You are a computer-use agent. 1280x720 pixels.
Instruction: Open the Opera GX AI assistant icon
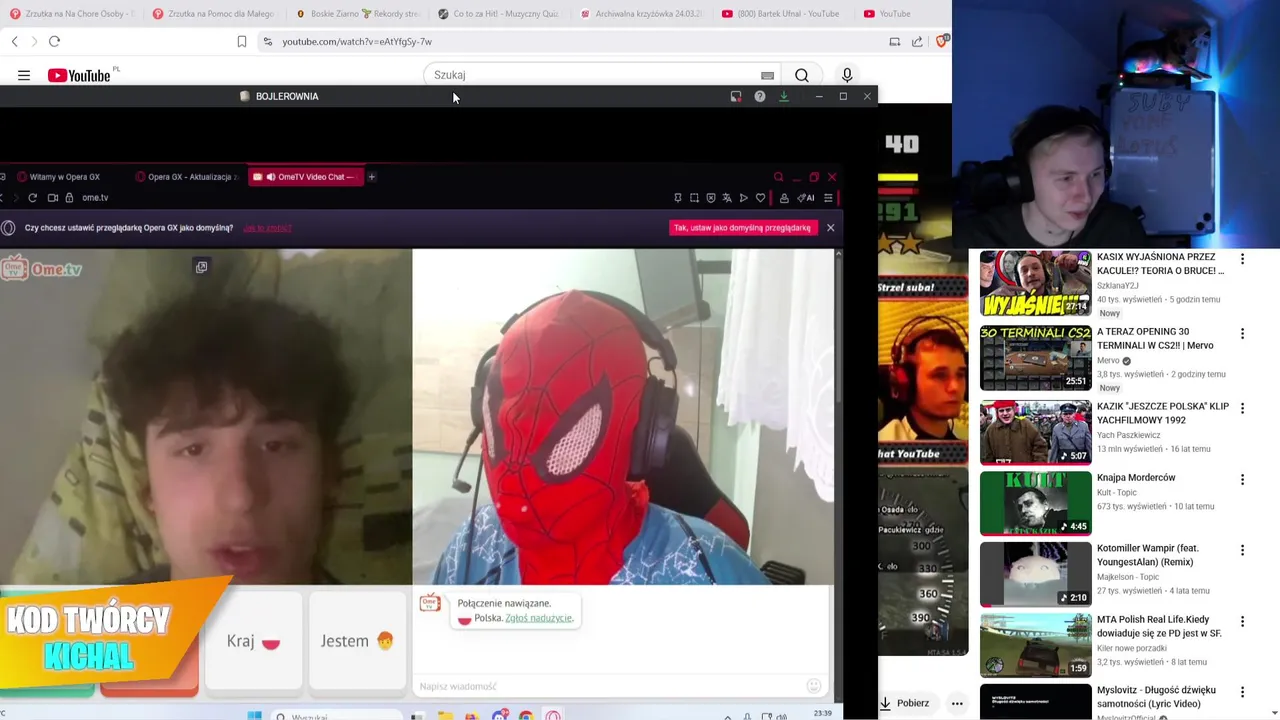[805, 198]
